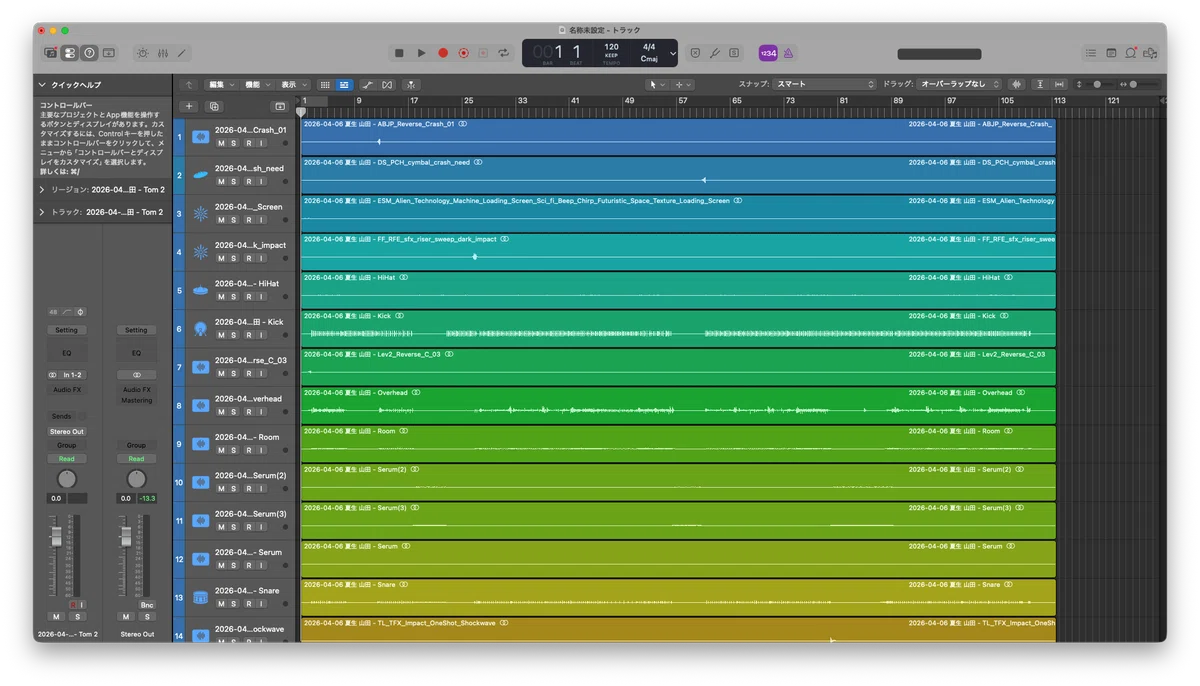Open Smart Controls dial icon
The width and height of the screenshot is (1200, 686).
[142, 53]
